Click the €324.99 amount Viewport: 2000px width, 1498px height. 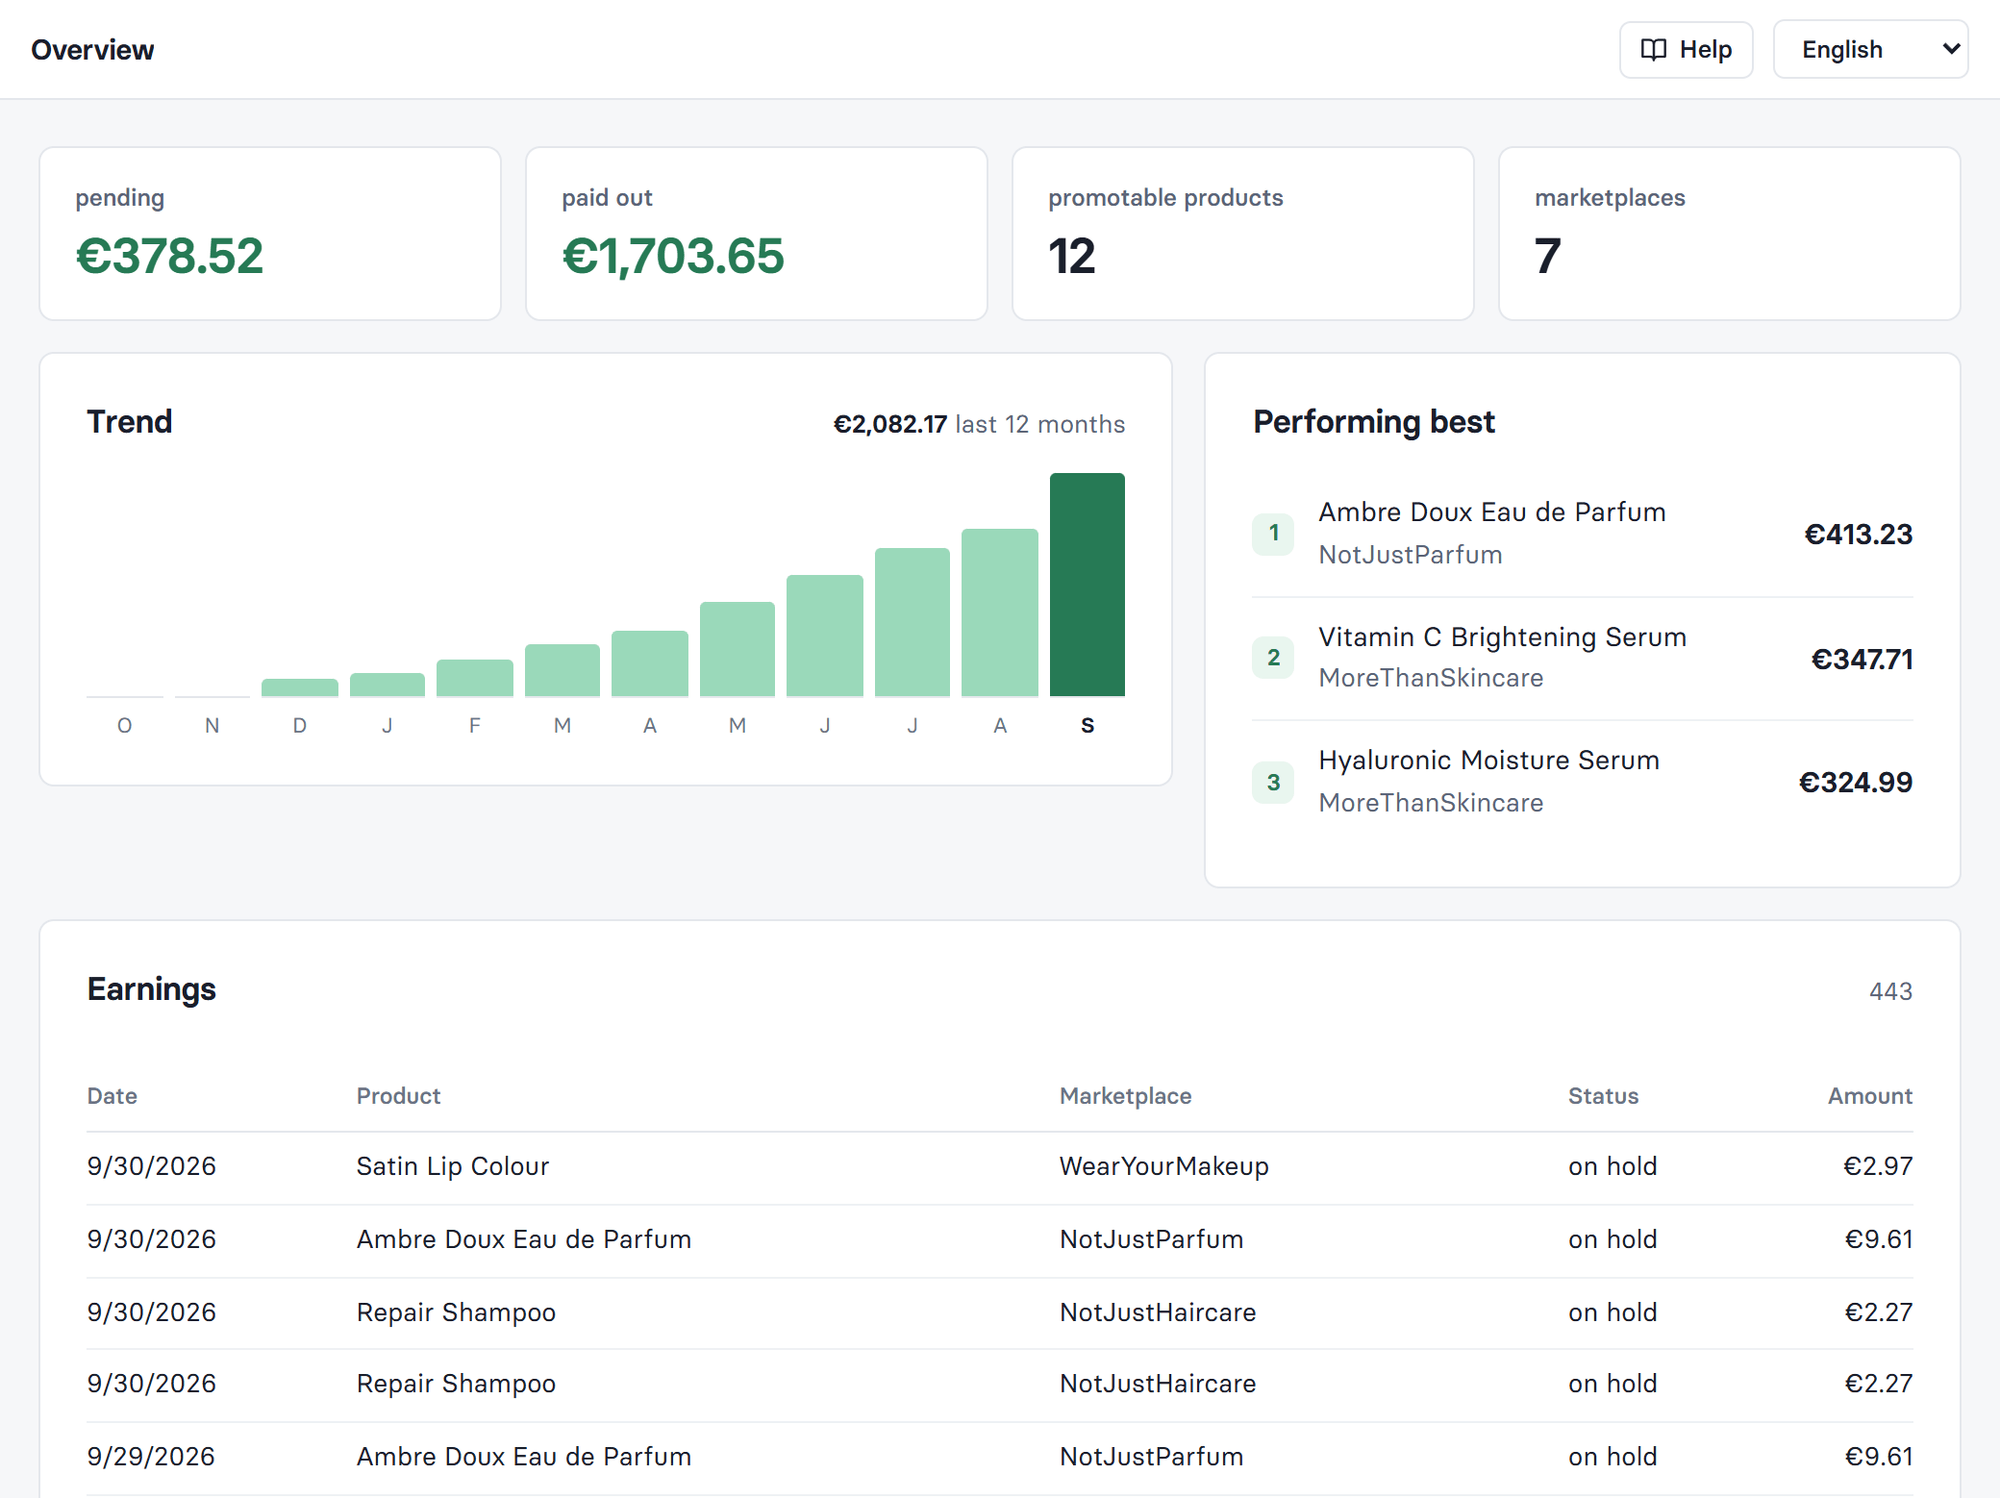[x=1855, y=782]
